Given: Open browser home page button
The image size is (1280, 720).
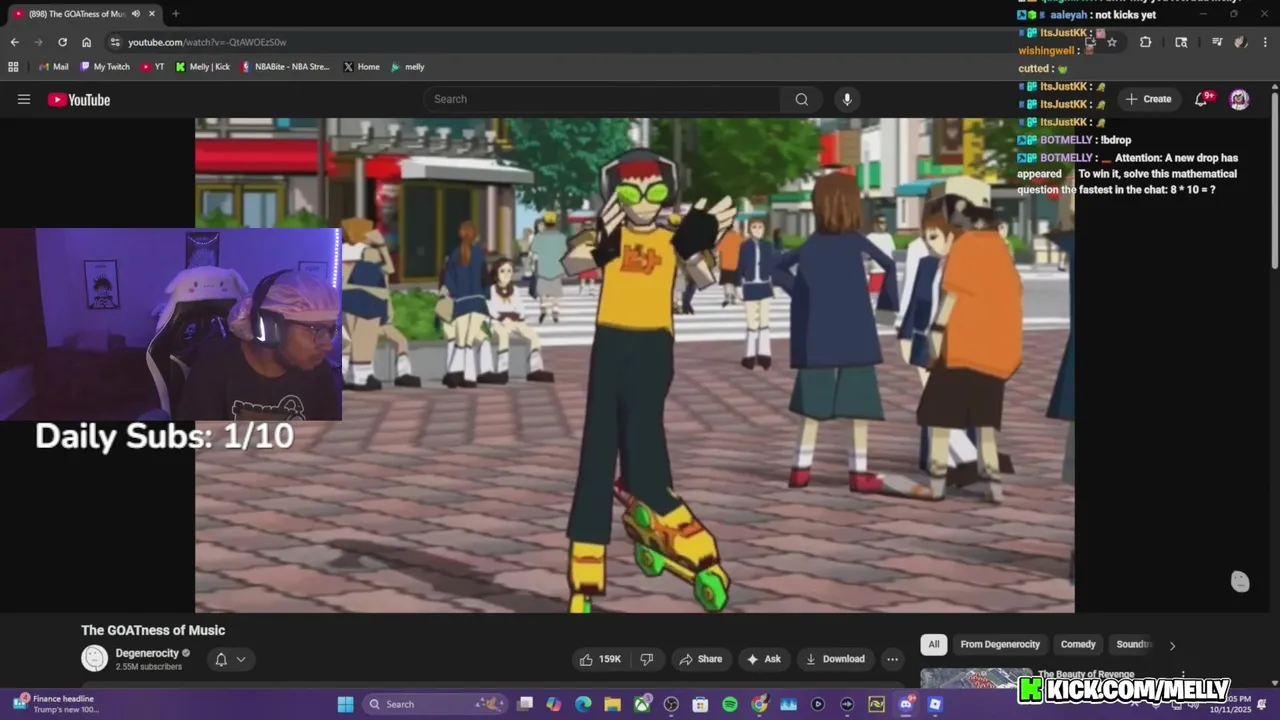Looking at the screenshot, I should click(x=86, y=42).
